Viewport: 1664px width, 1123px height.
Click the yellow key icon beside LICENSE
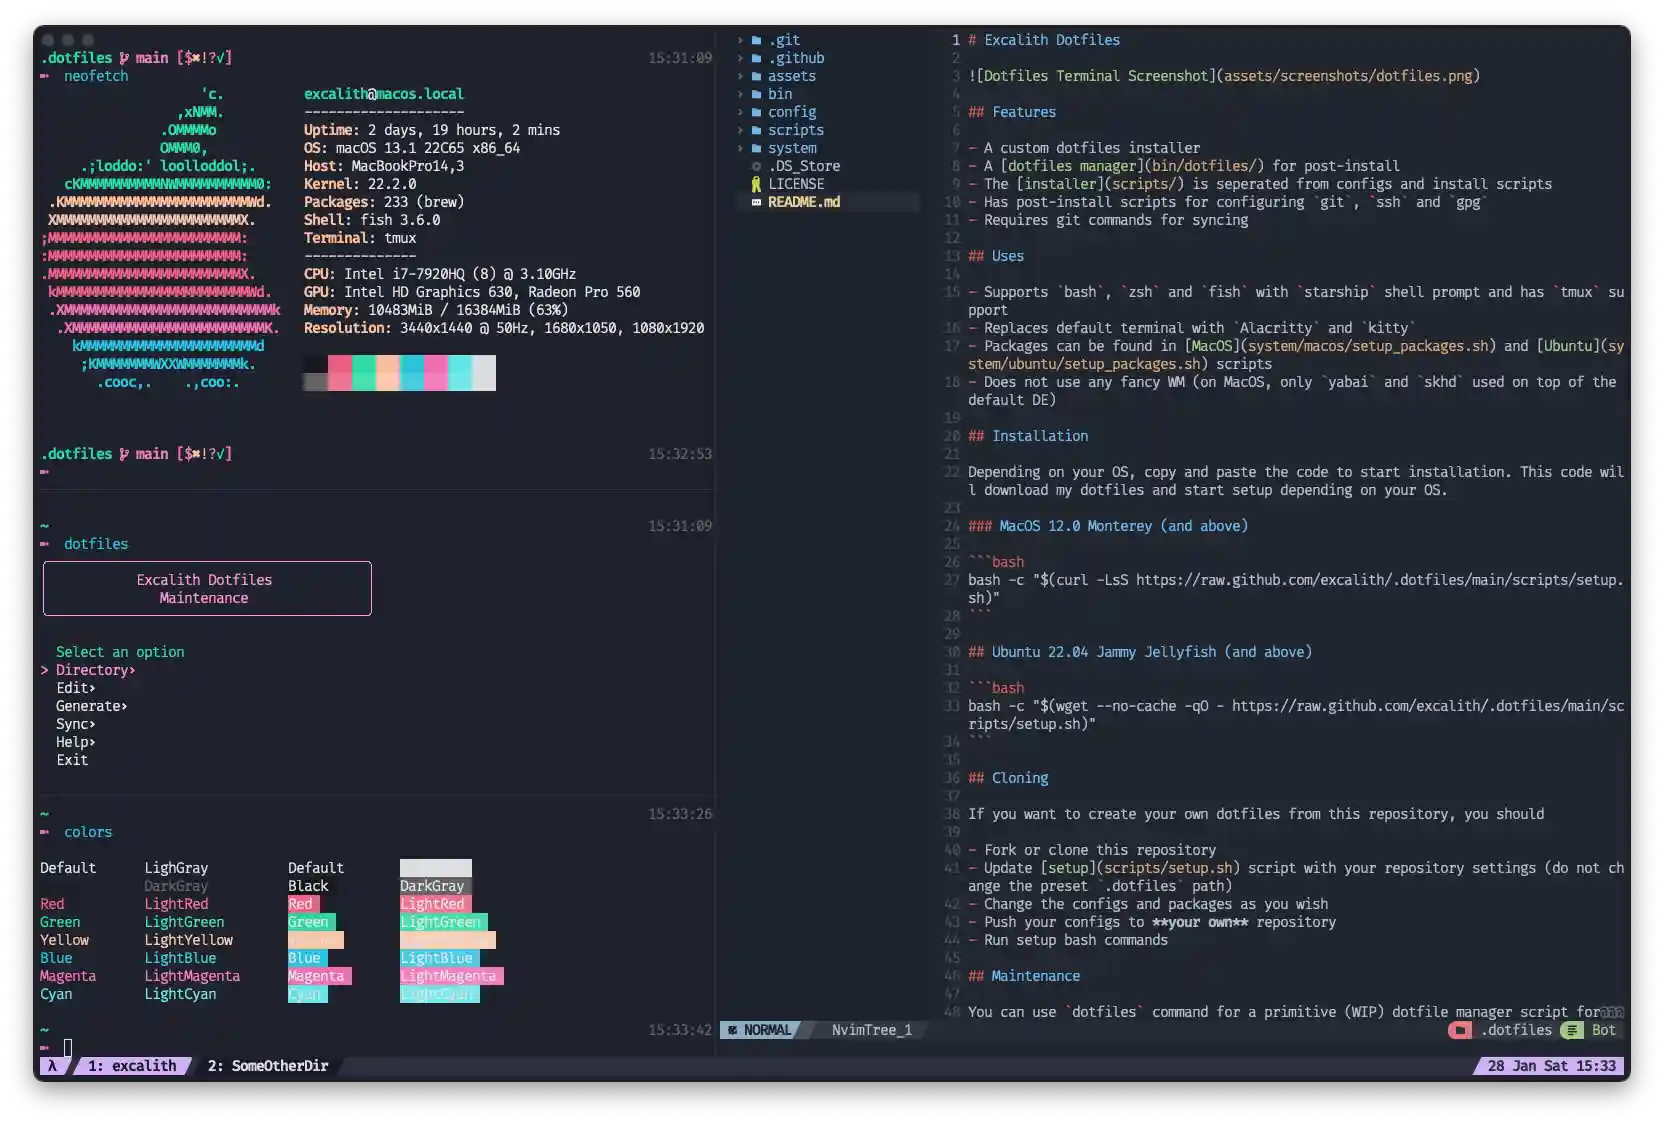click(757, 184)
